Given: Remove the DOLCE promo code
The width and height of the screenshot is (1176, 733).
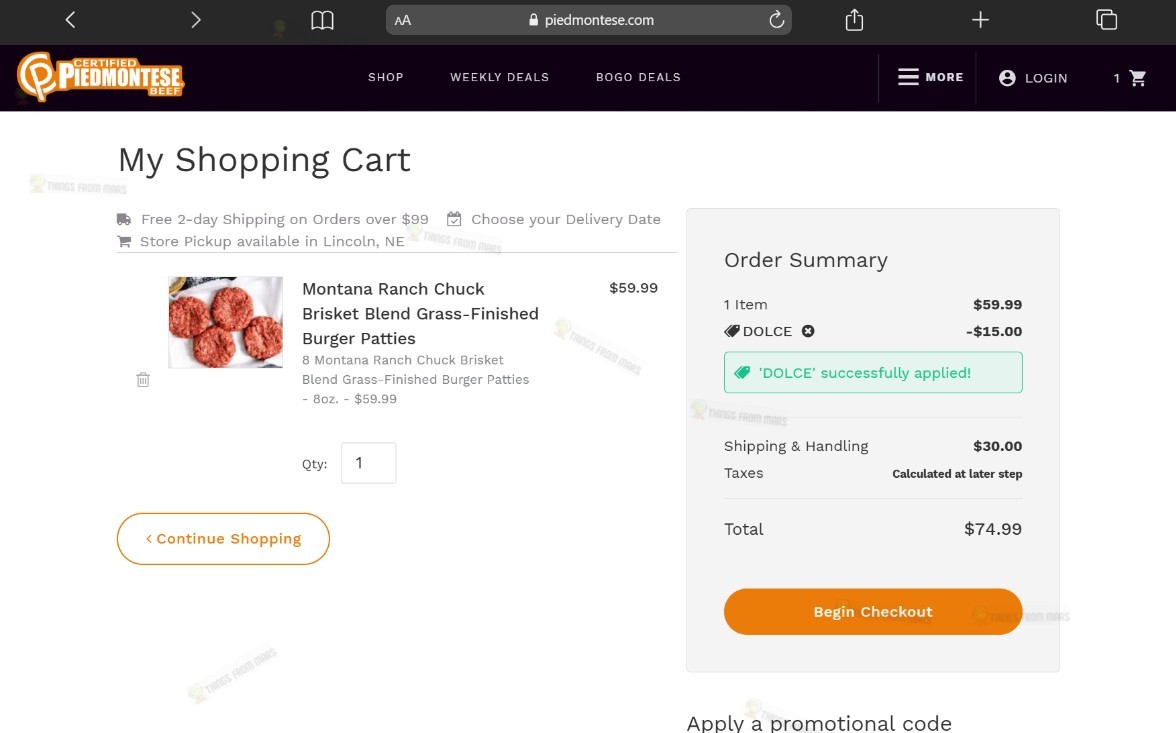Looking at the screenshot, I should coord(808,331).
